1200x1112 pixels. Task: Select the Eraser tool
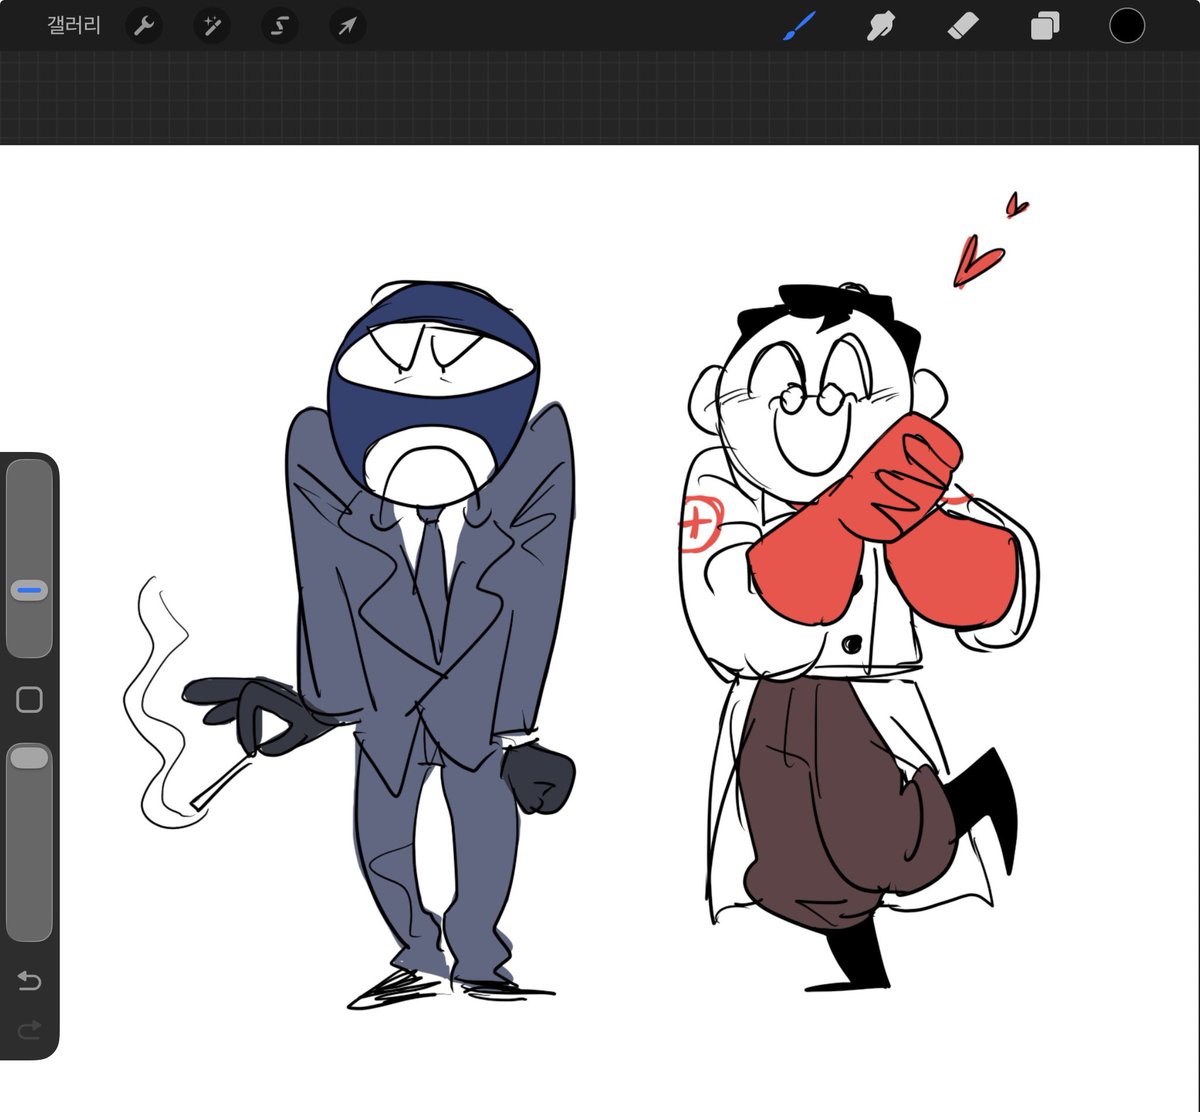pyautogui.click(x=962, y=26)
